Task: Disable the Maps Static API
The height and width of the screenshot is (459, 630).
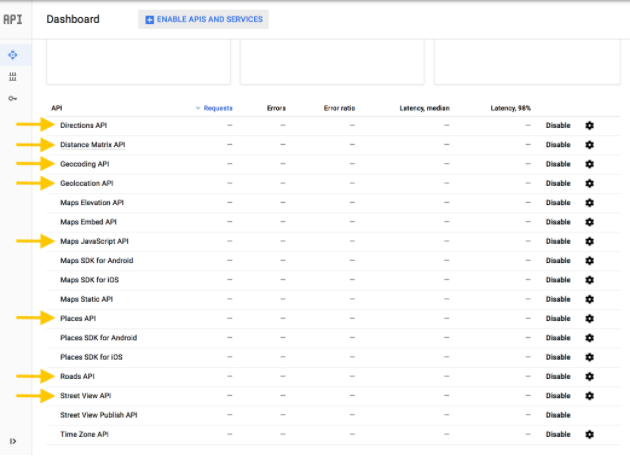Action: click(x=558, y=299)
